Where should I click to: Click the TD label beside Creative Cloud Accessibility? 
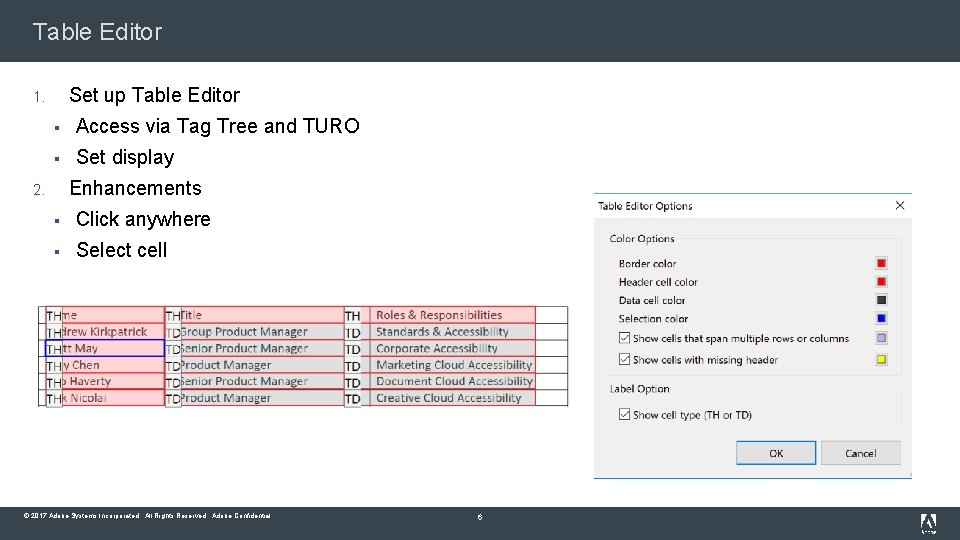(x=352, y=399)
